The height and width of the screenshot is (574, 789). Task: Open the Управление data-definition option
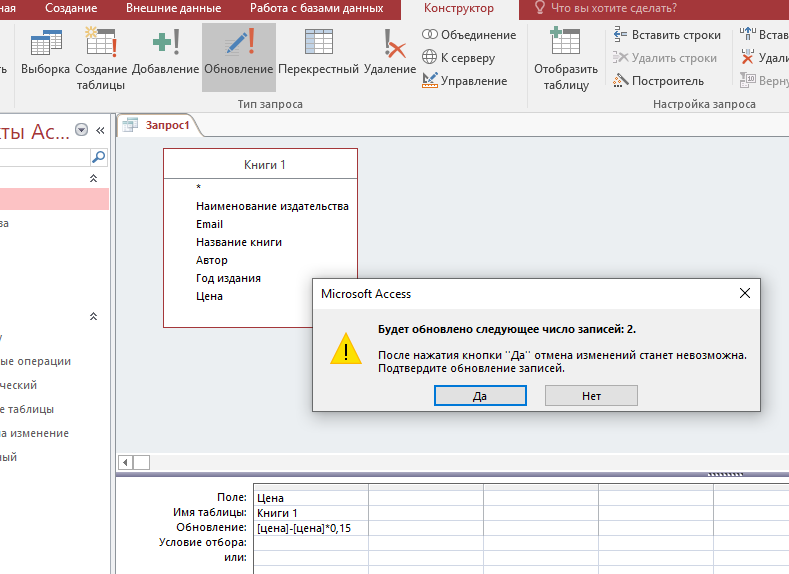pos(464,81)
